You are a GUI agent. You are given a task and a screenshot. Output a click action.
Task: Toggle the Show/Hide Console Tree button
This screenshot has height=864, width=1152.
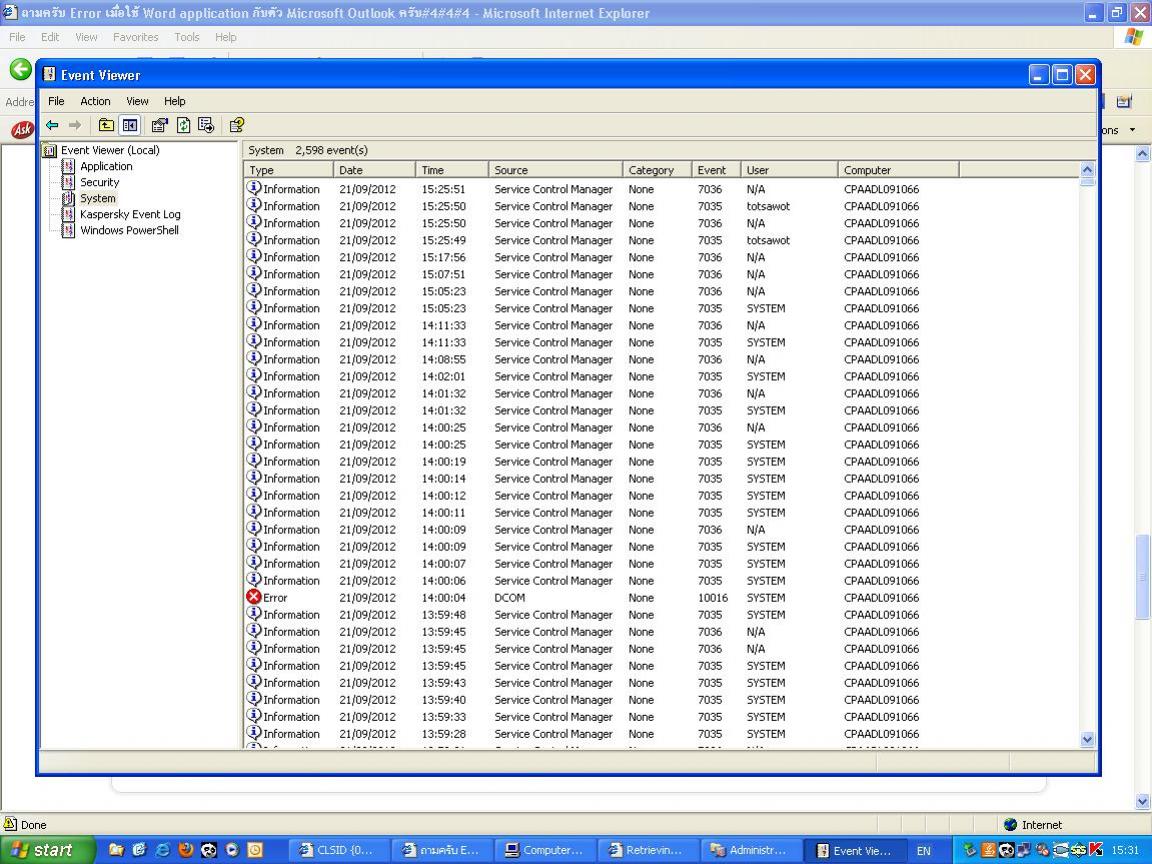tap(129, 125)
